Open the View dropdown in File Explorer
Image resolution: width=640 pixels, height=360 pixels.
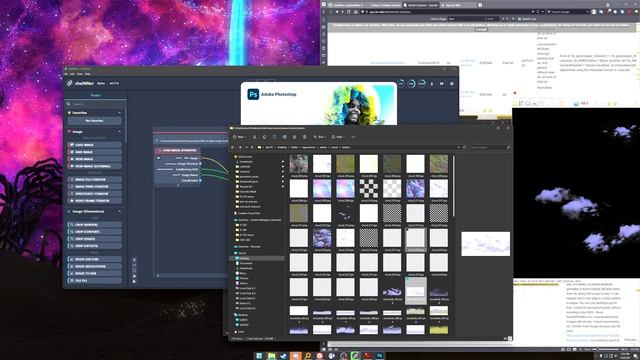[x=338, y=137]
